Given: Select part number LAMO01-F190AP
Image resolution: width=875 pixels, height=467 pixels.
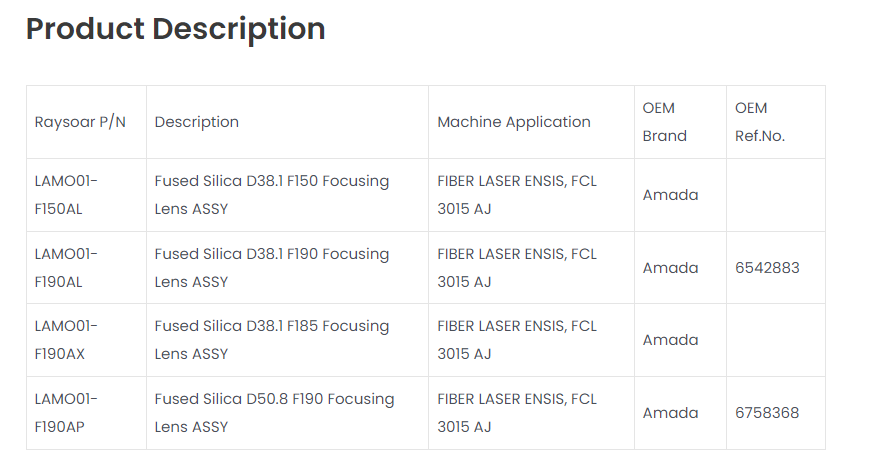Looking at the screenshot, I should pos(66,413).
